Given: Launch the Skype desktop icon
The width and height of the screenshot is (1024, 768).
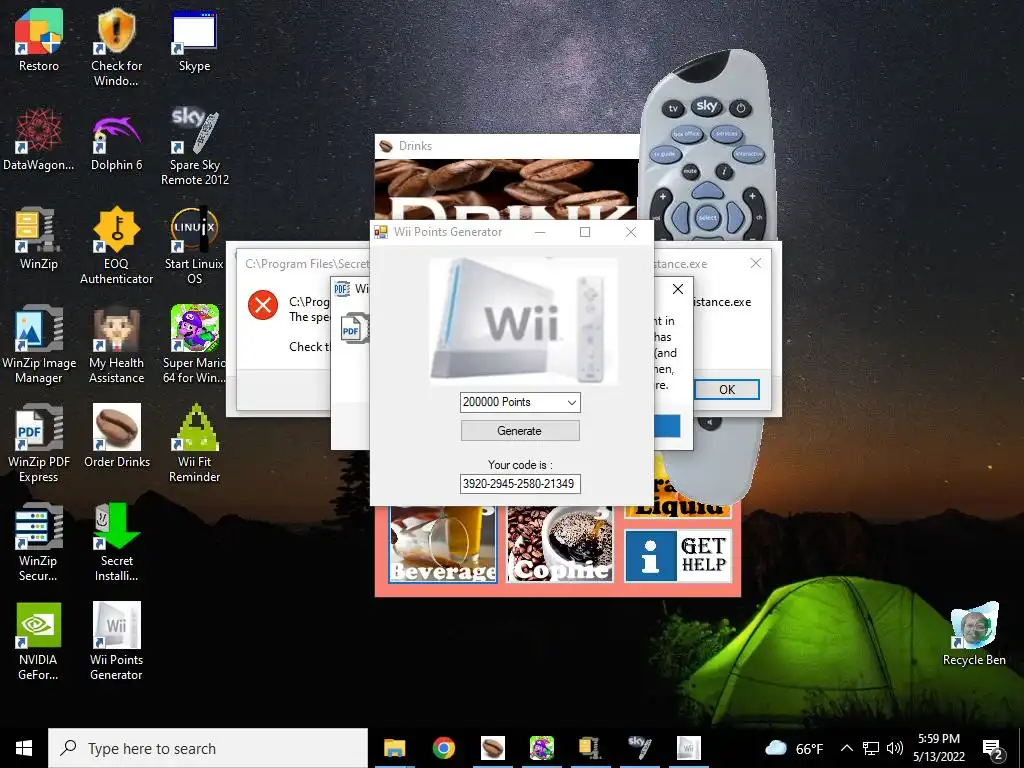Looking at the screenshot, I should pos(194,40).
